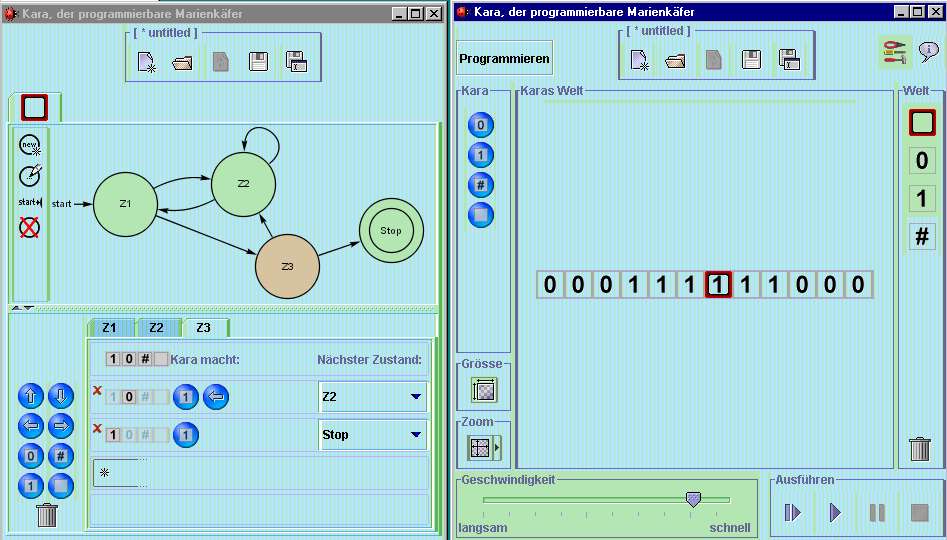Switch to the Z1 state tab
The height and width of the screenshot is (540, 947).
click(x=109, y=328)
